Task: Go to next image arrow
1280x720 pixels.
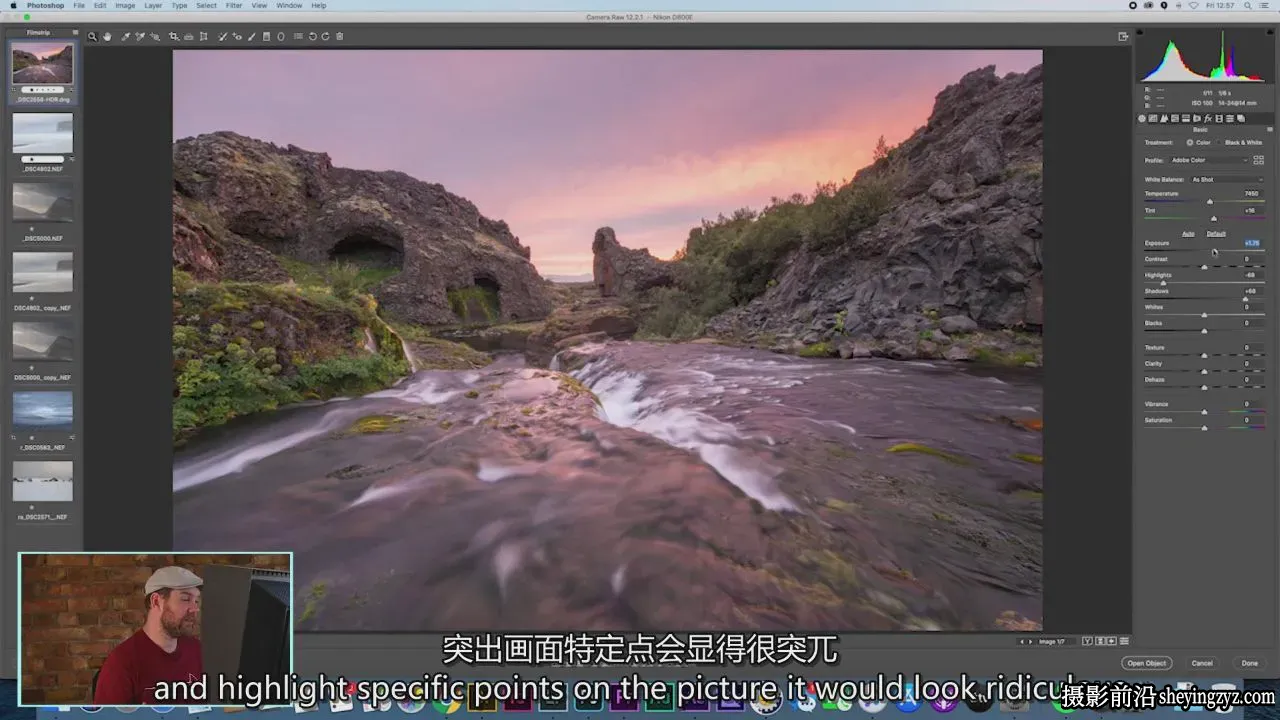Action: tap(1030, 641)
